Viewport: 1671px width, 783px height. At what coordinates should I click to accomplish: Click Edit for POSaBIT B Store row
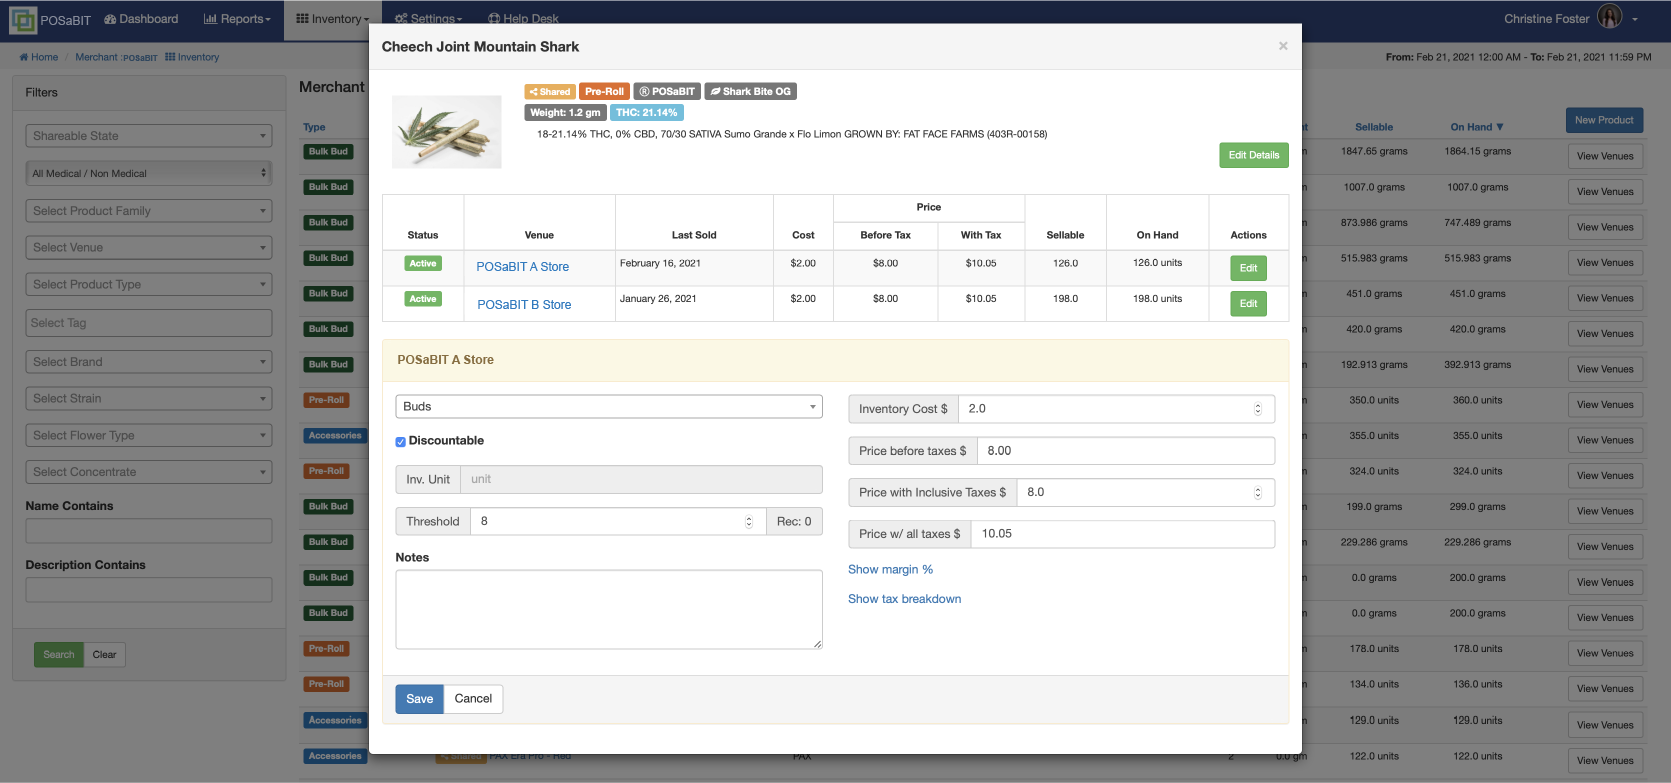[x=1248, y=303]
